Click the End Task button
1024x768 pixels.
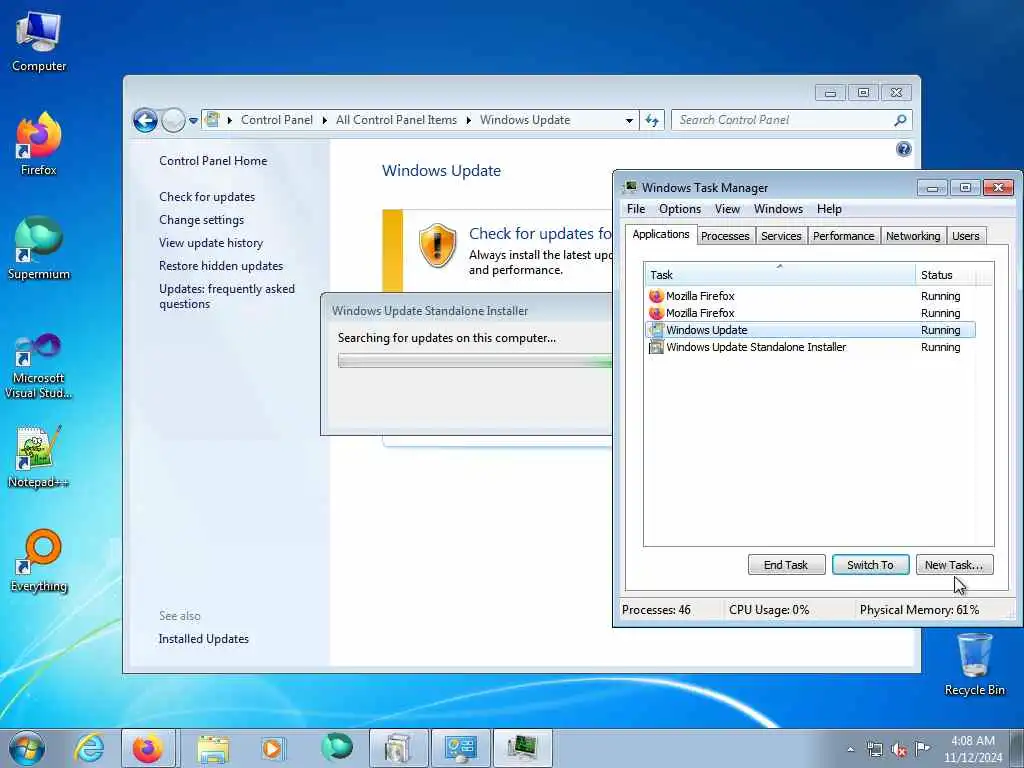click(786, 565)
